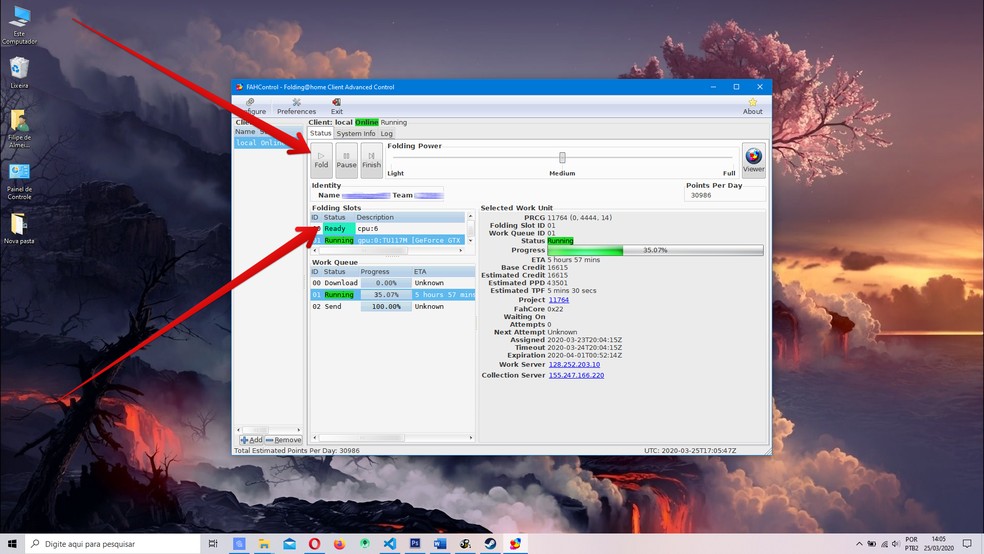Remove the selected client

point(284,440)
